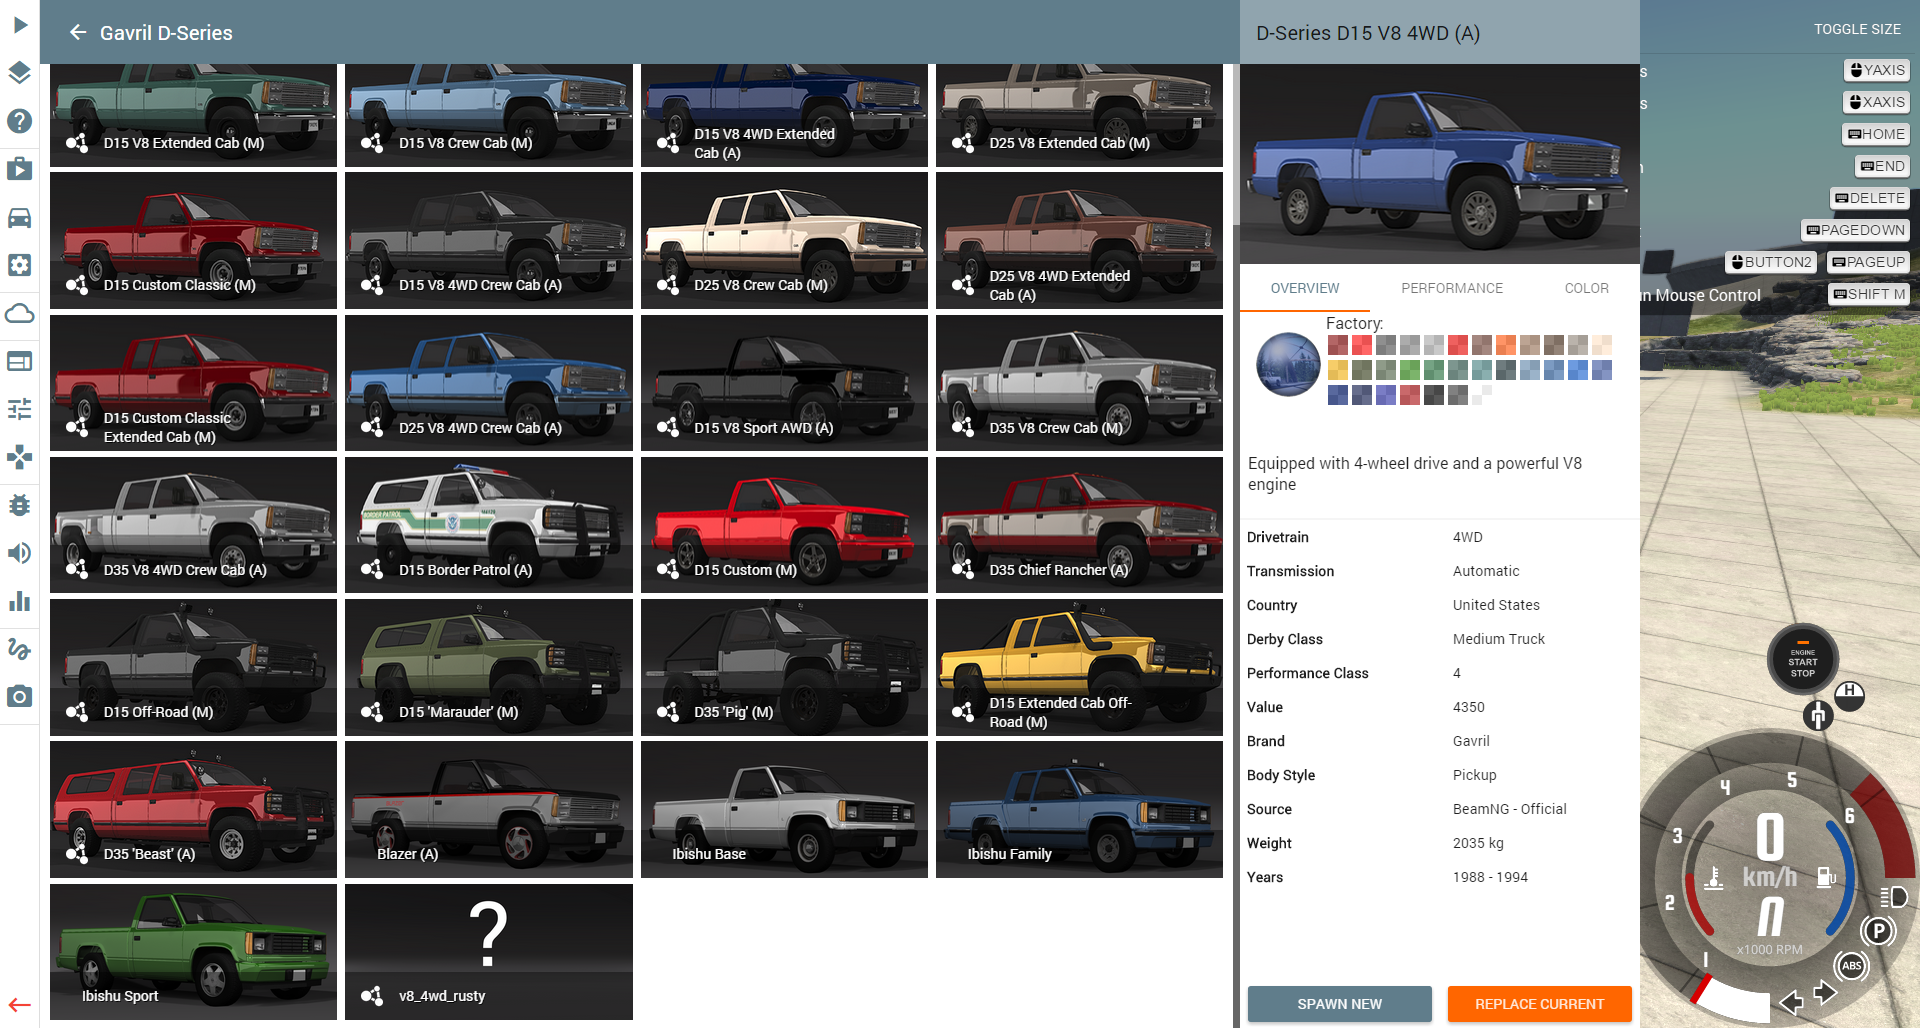This screenshot has height=1028, width=1920.
Task: Switch to the Overview tab
Action: point(1305,288)
